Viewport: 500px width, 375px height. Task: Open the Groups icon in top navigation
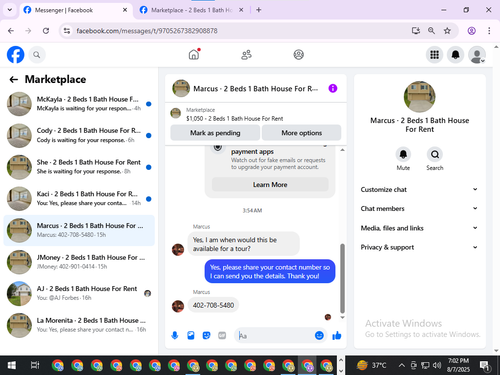point(298,55)
